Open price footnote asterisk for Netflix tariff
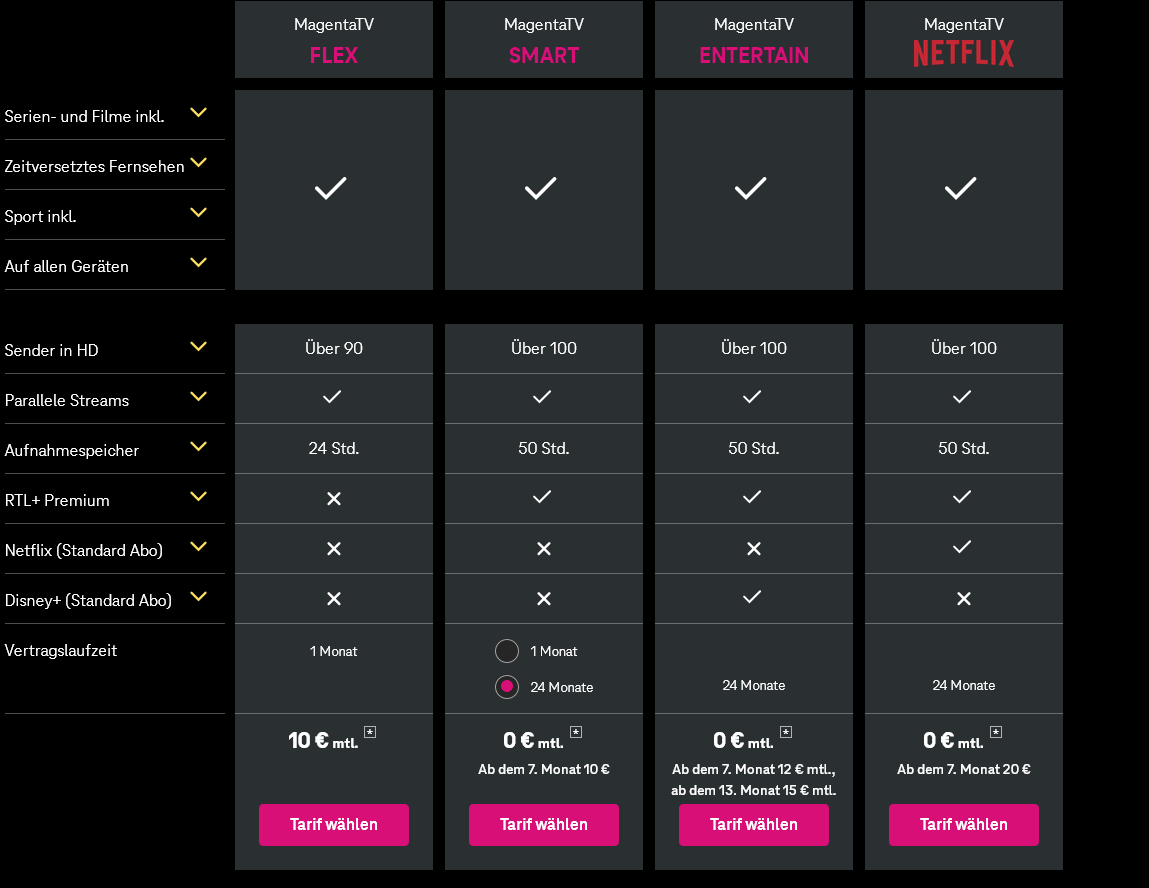Image resolution: width=1149 pixels, height=888 pixels. (996, 732)
